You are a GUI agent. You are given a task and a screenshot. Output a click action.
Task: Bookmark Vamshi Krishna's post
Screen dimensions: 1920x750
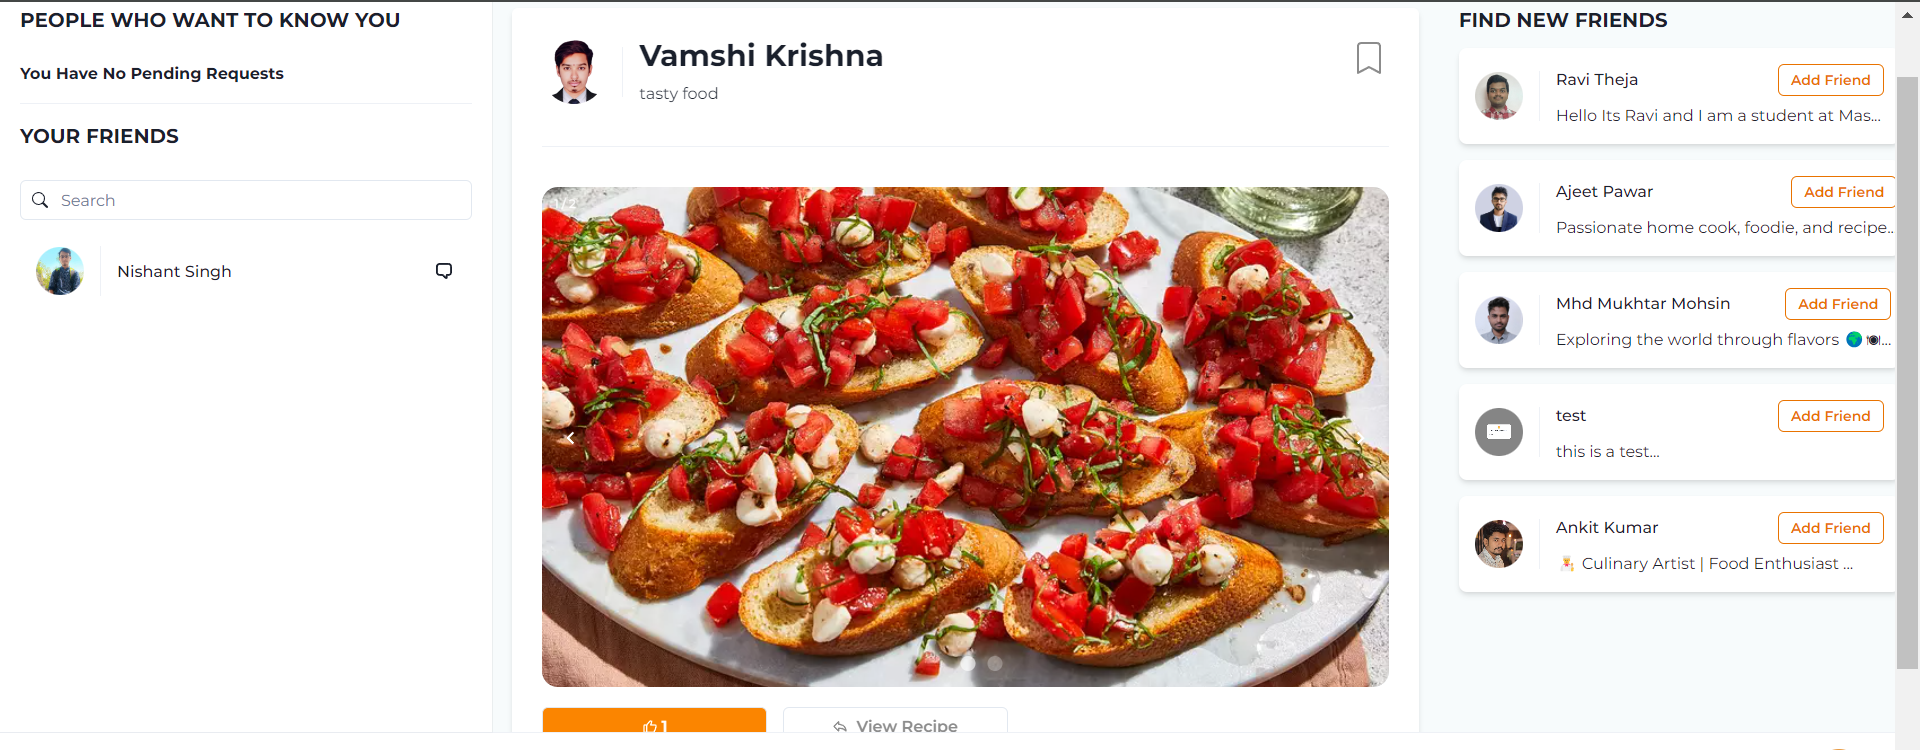coord(1369,58)
